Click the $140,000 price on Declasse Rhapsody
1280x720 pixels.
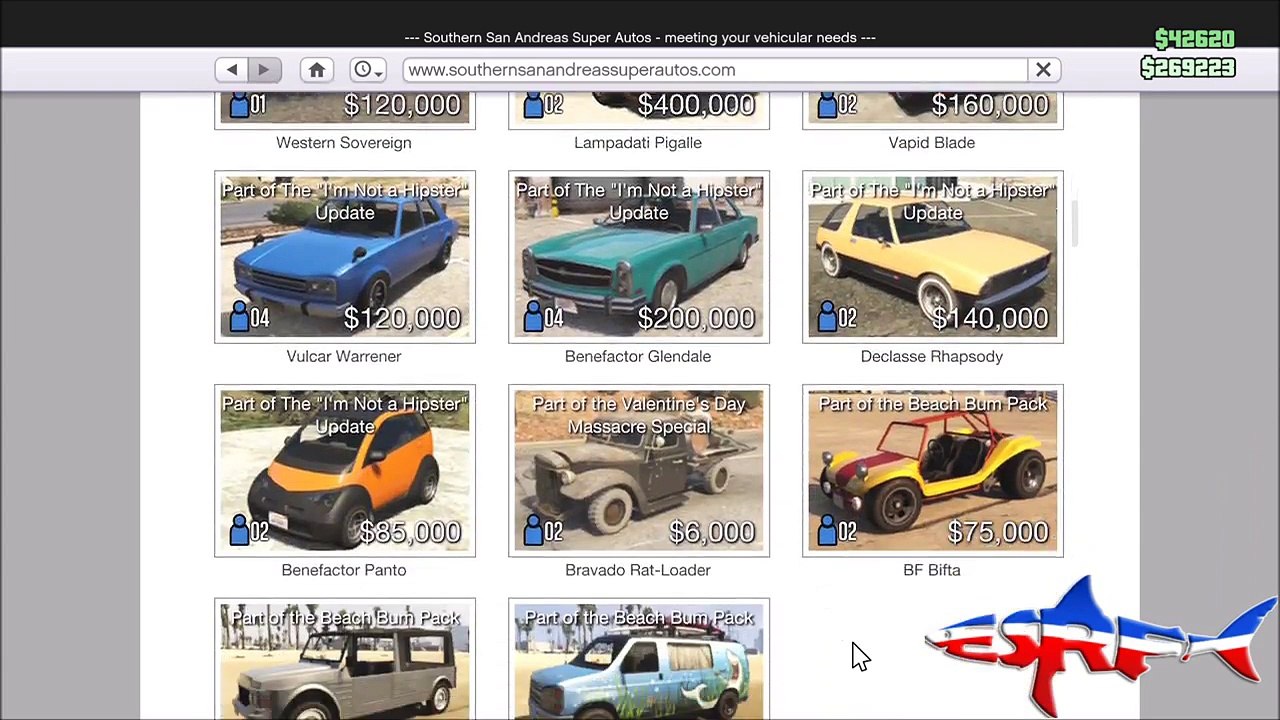pyautogui.click(x=990, y=319)
